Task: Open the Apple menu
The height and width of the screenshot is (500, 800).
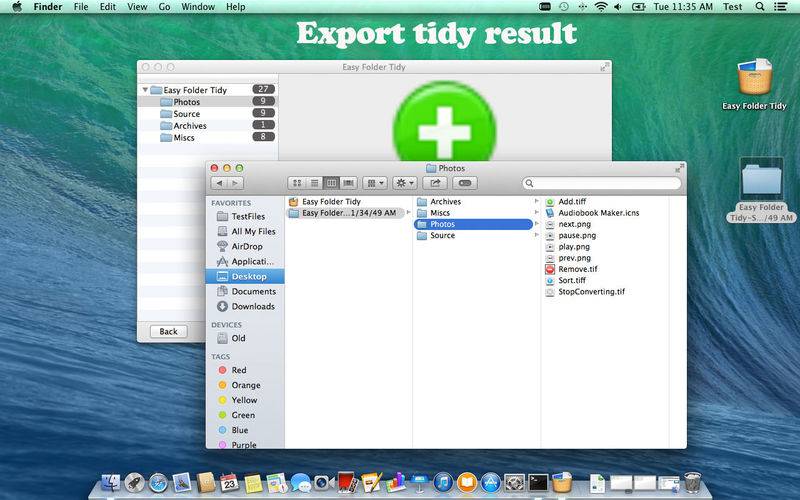Action: click(x=17, y=7)
